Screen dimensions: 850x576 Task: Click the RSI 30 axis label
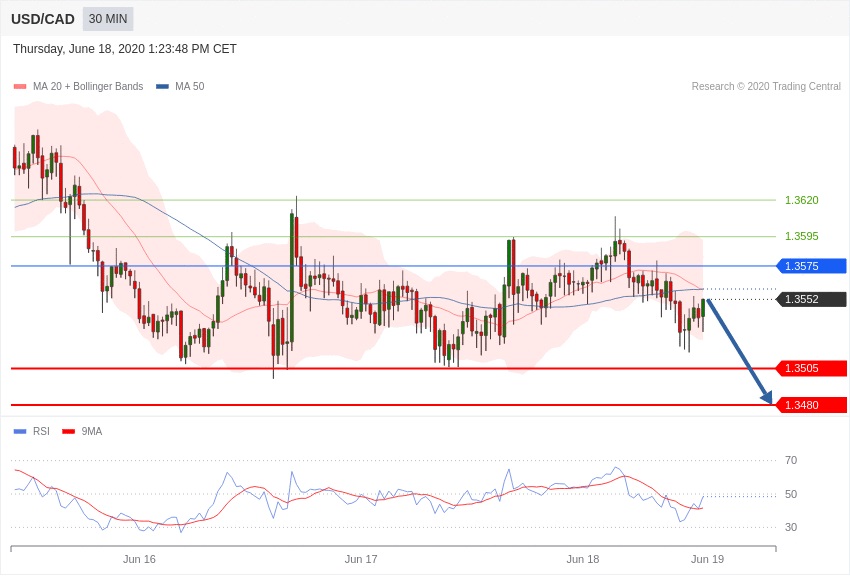791,527
